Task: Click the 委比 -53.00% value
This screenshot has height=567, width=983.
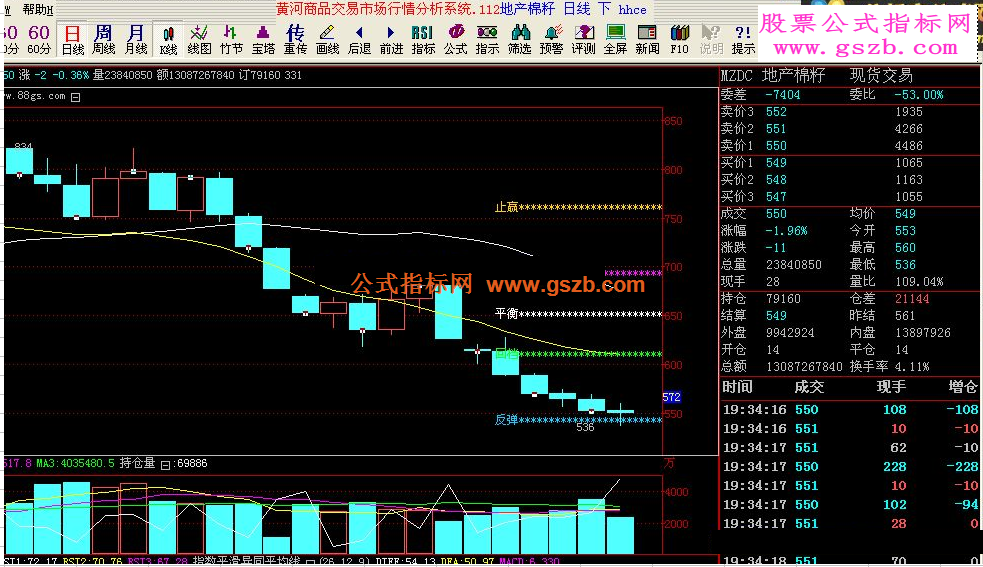Action: pos(918,95)
